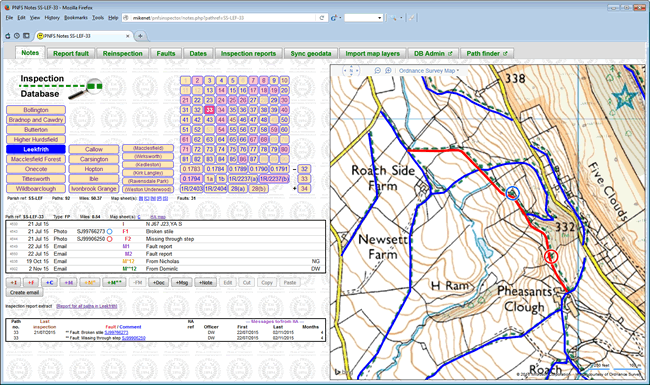Select path number 33 in grid
The height and width of the screenshot is (385, 650).
[209, 110]
